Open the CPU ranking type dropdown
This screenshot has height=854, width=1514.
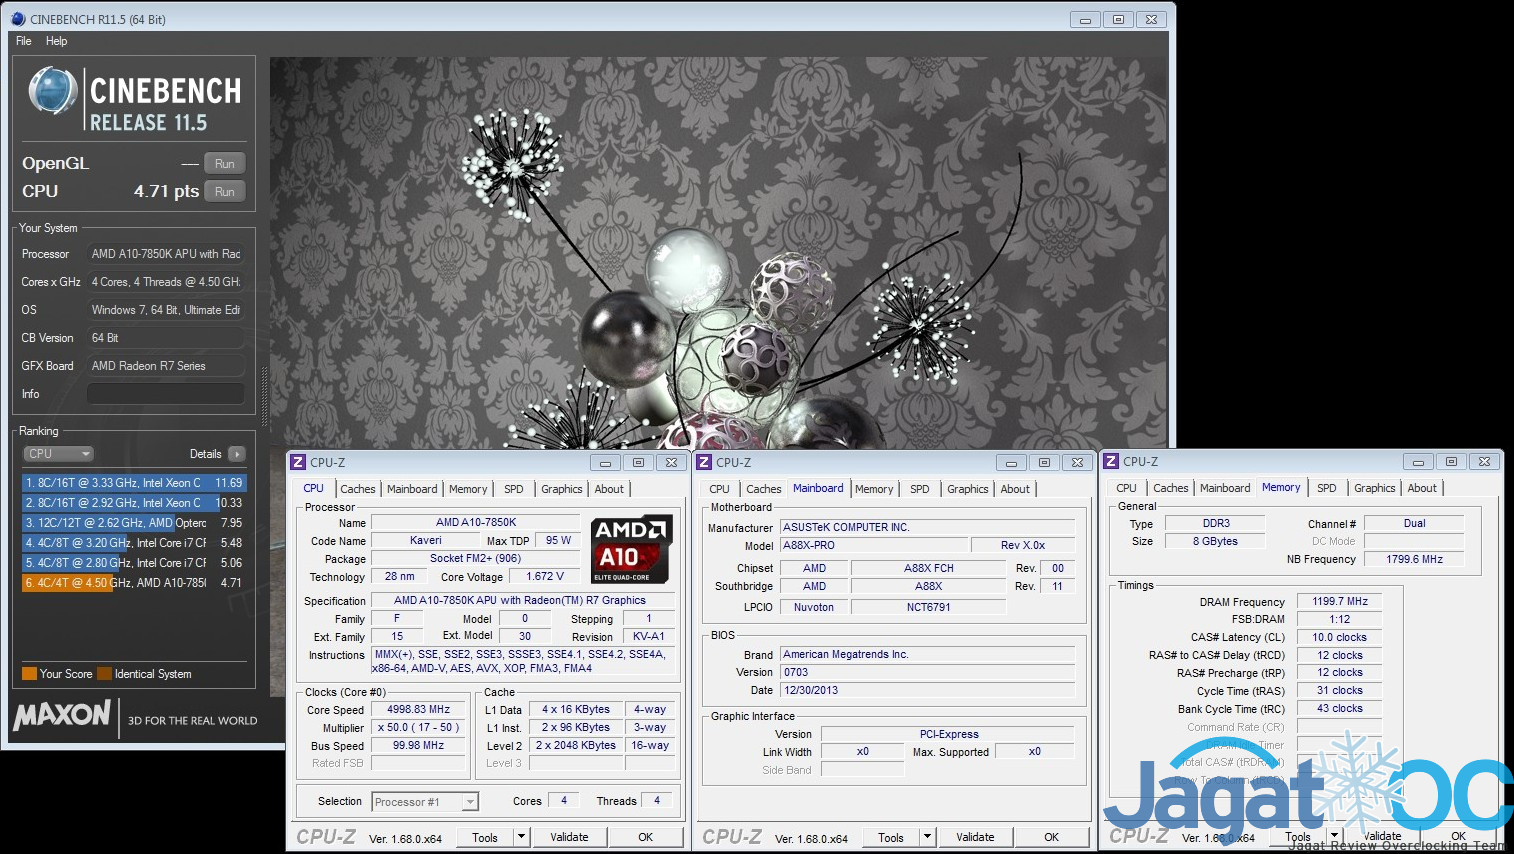(x=58, y=453)
